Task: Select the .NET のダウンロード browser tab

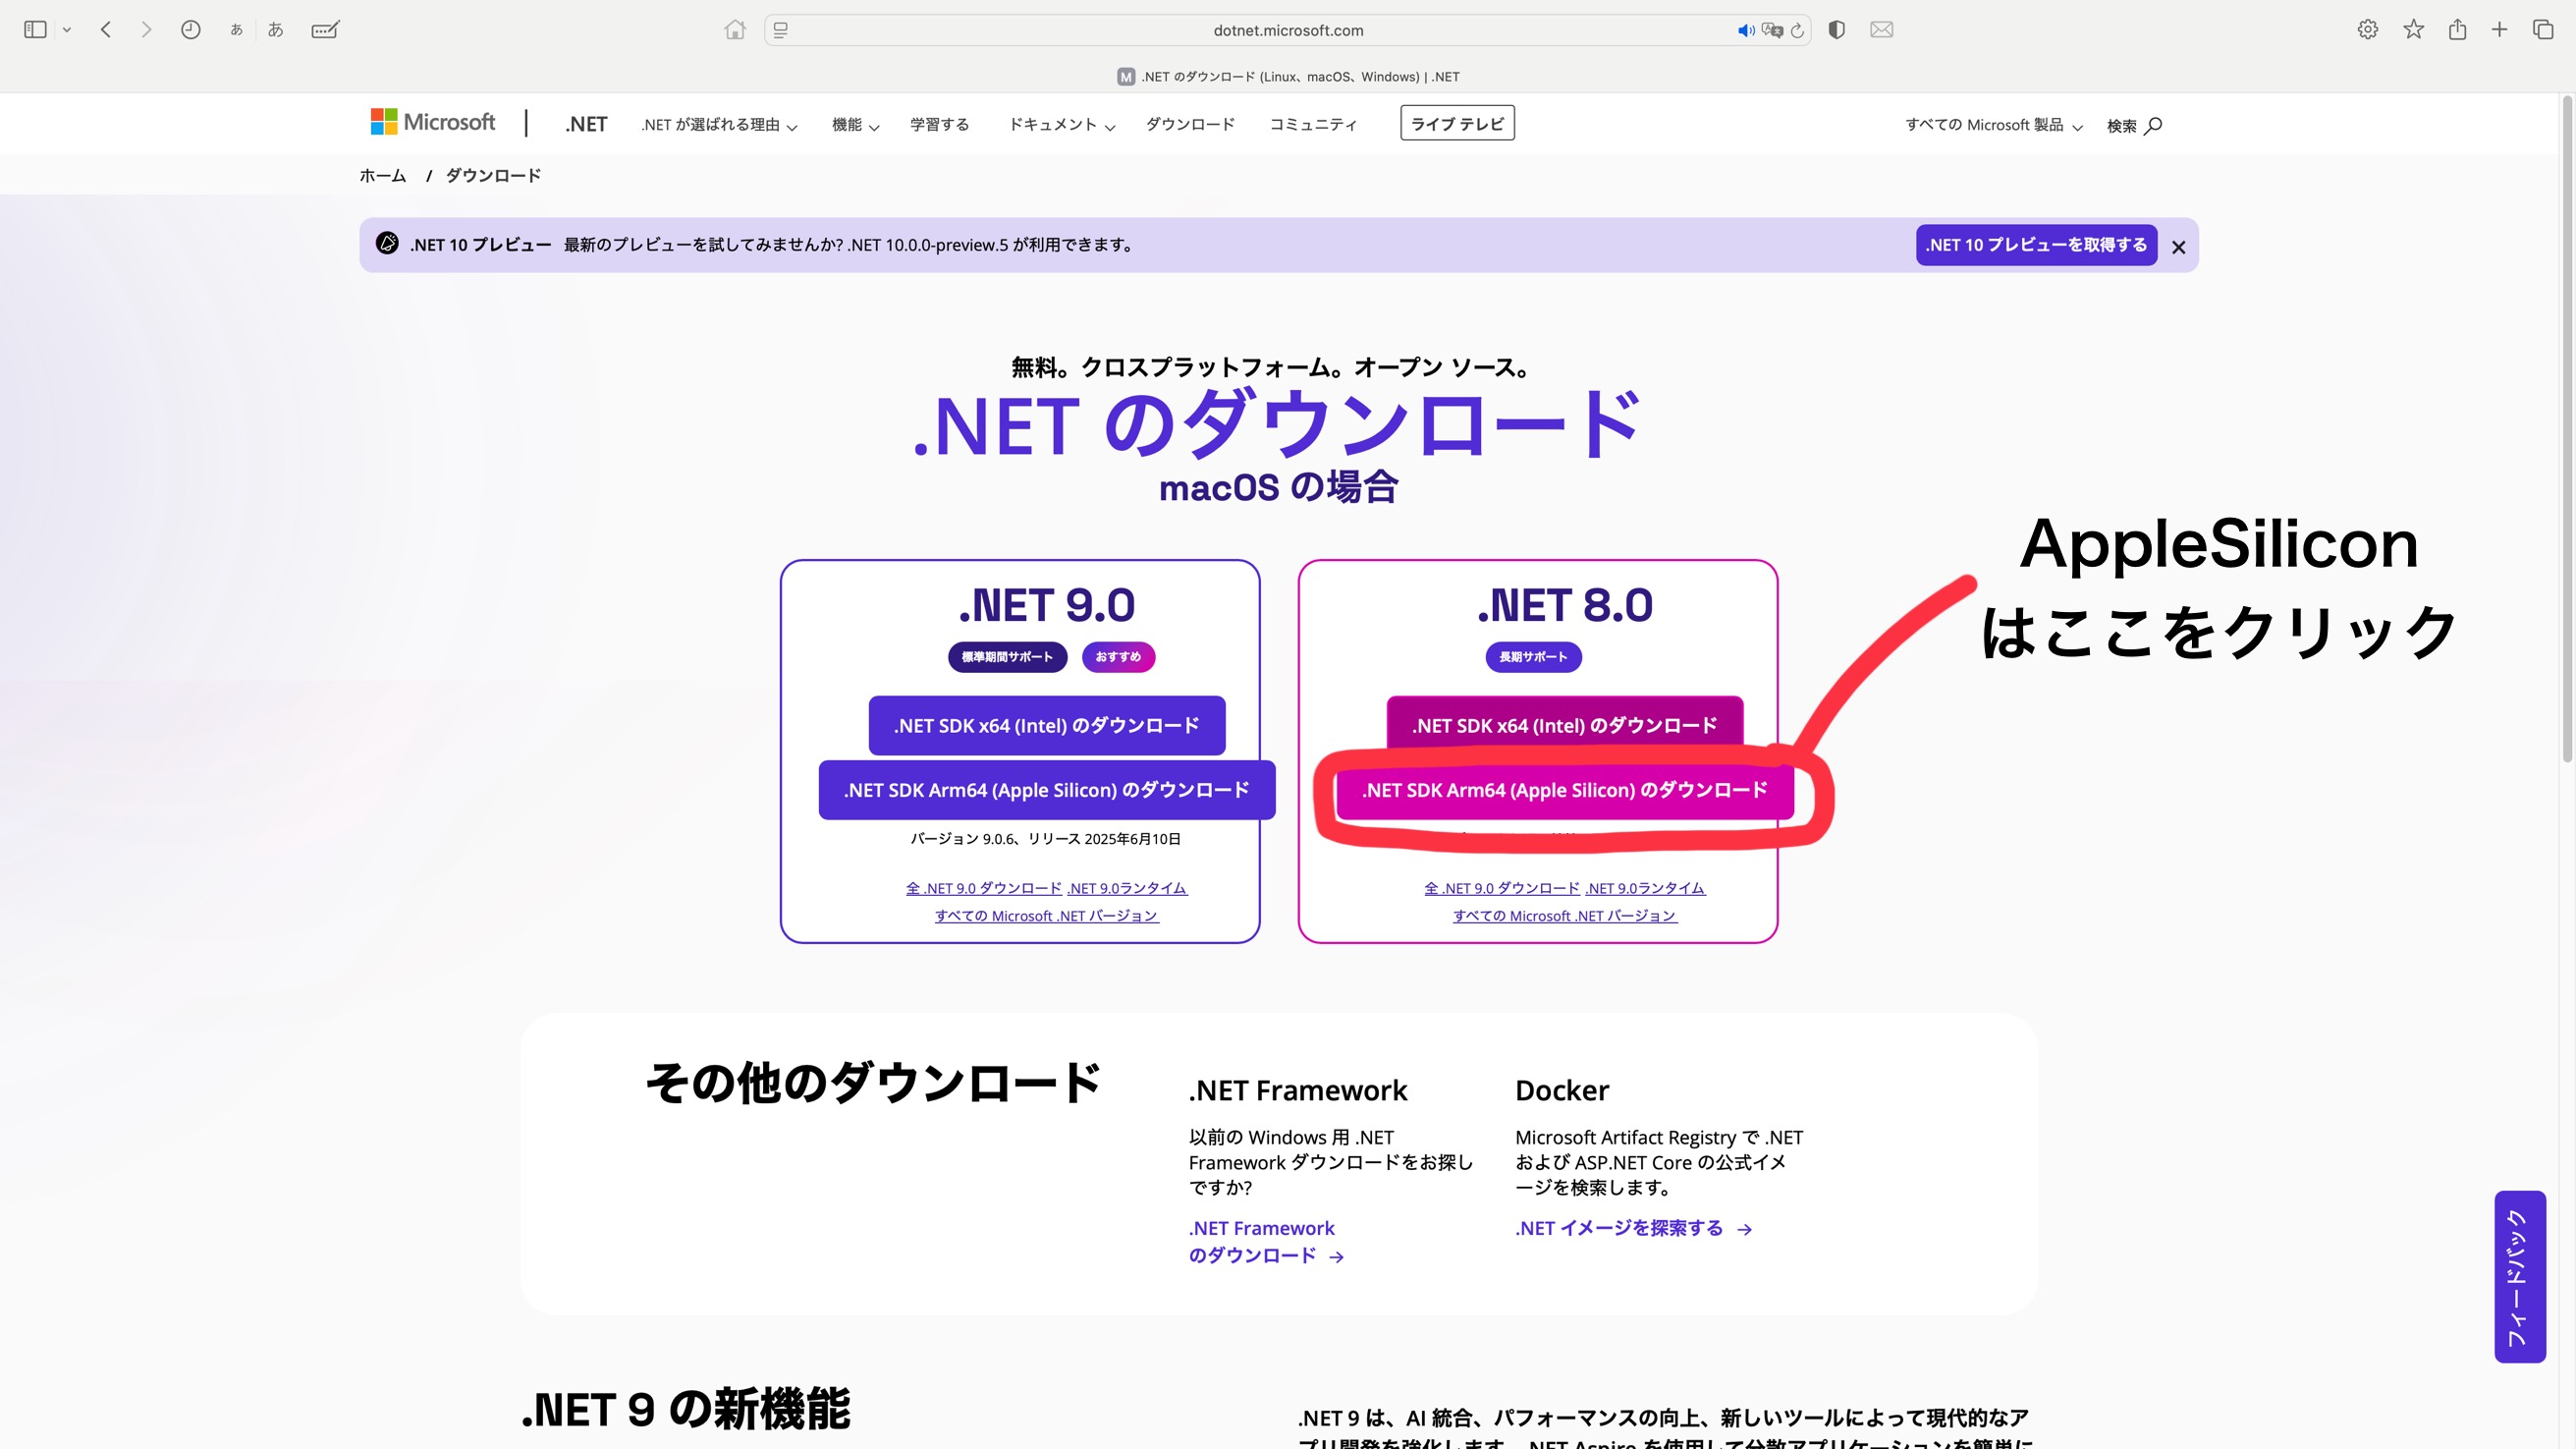Action: pyautogui.click(x=1288, y=76)
